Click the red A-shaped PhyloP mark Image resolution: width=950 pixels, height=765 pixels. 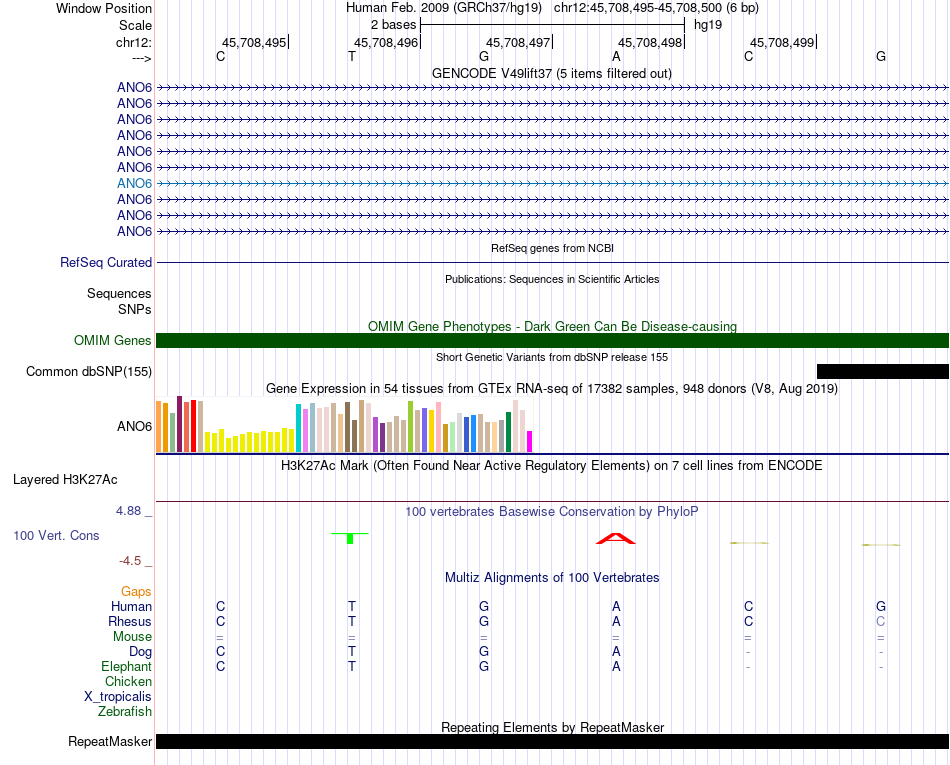[616, 538]
